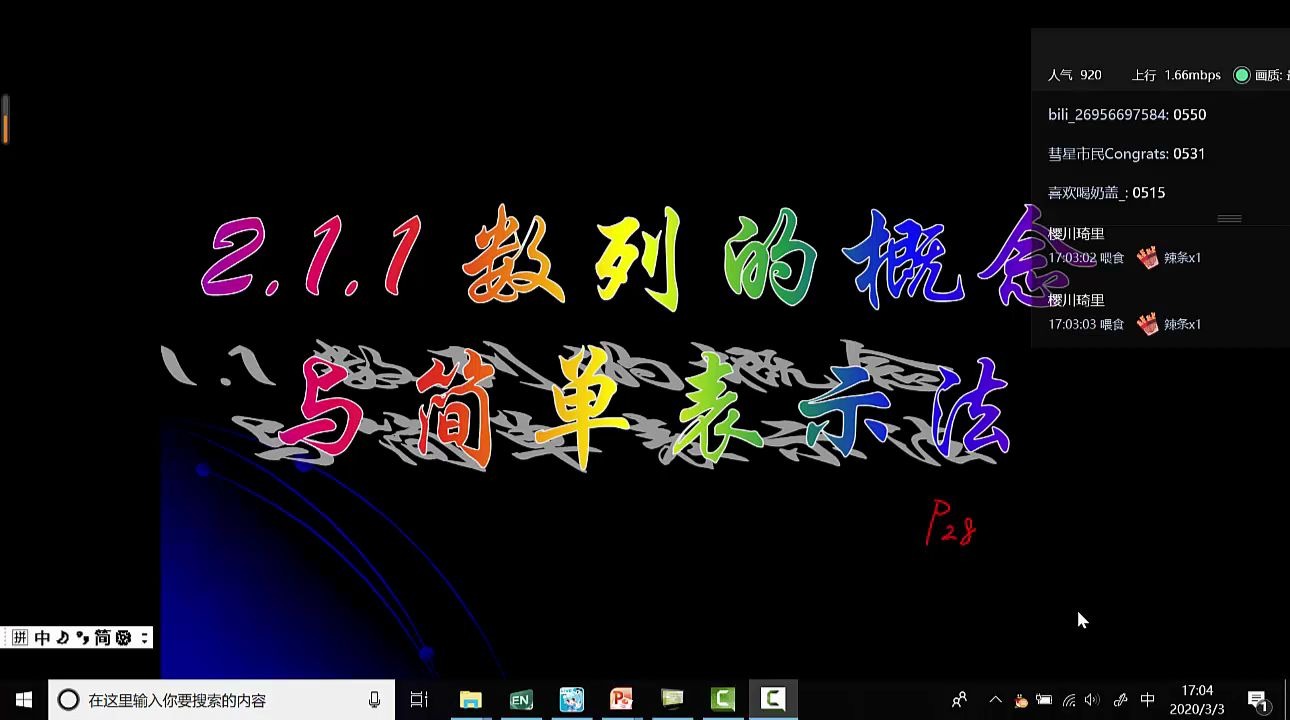Switch to the active Camtasia recorder window

coord(773,700)
